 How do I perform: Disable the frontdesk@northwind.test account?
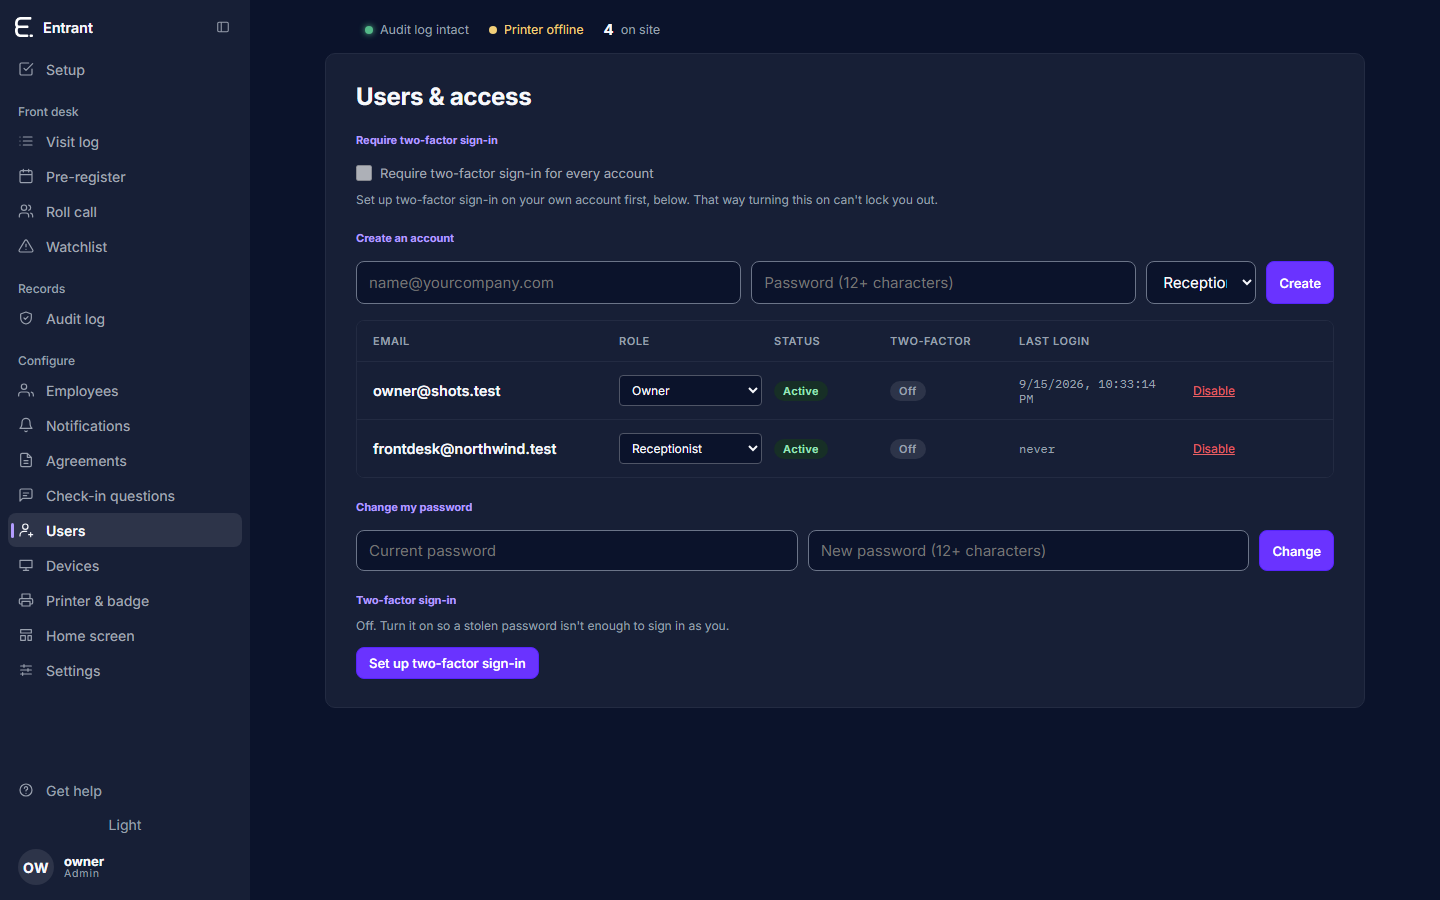[1214, 449]
